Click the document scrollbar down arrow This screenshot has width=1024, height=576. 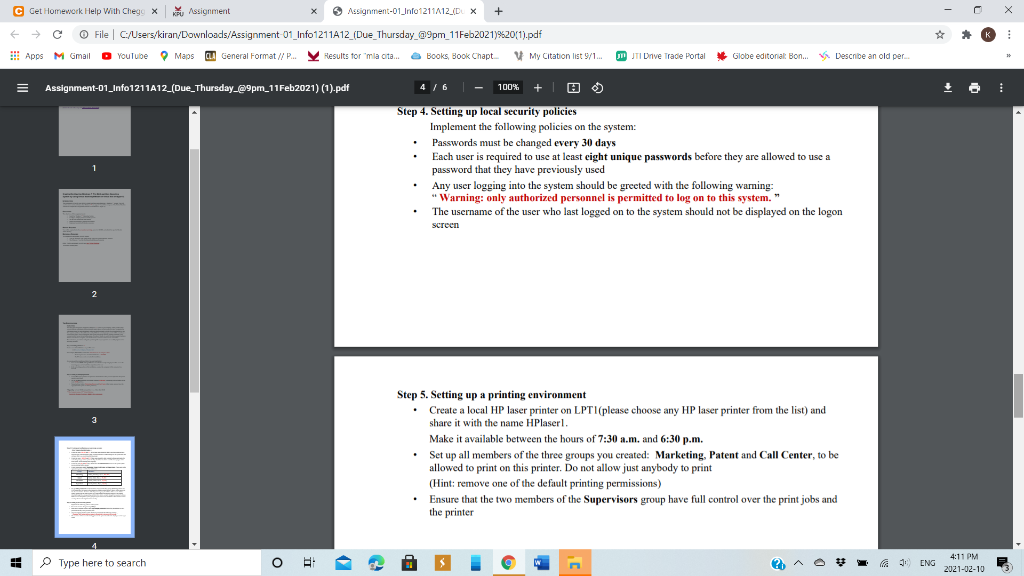pyautogui.click(x=1018, y=544)
